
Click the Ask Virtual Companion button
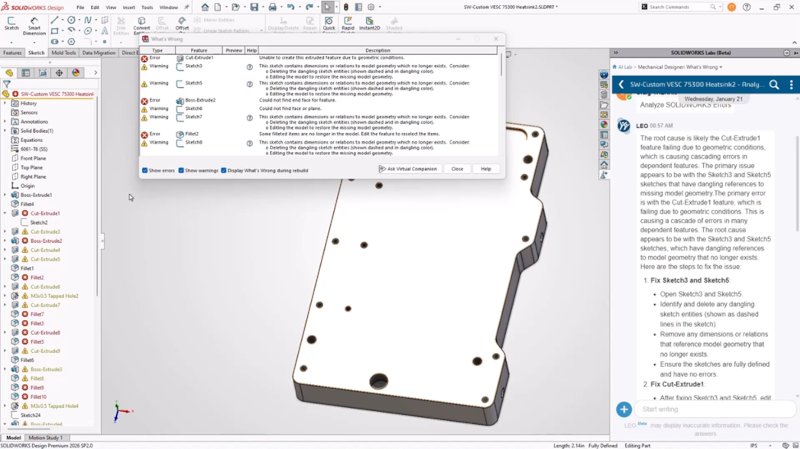pyautogui.click(x=408, y=169)
